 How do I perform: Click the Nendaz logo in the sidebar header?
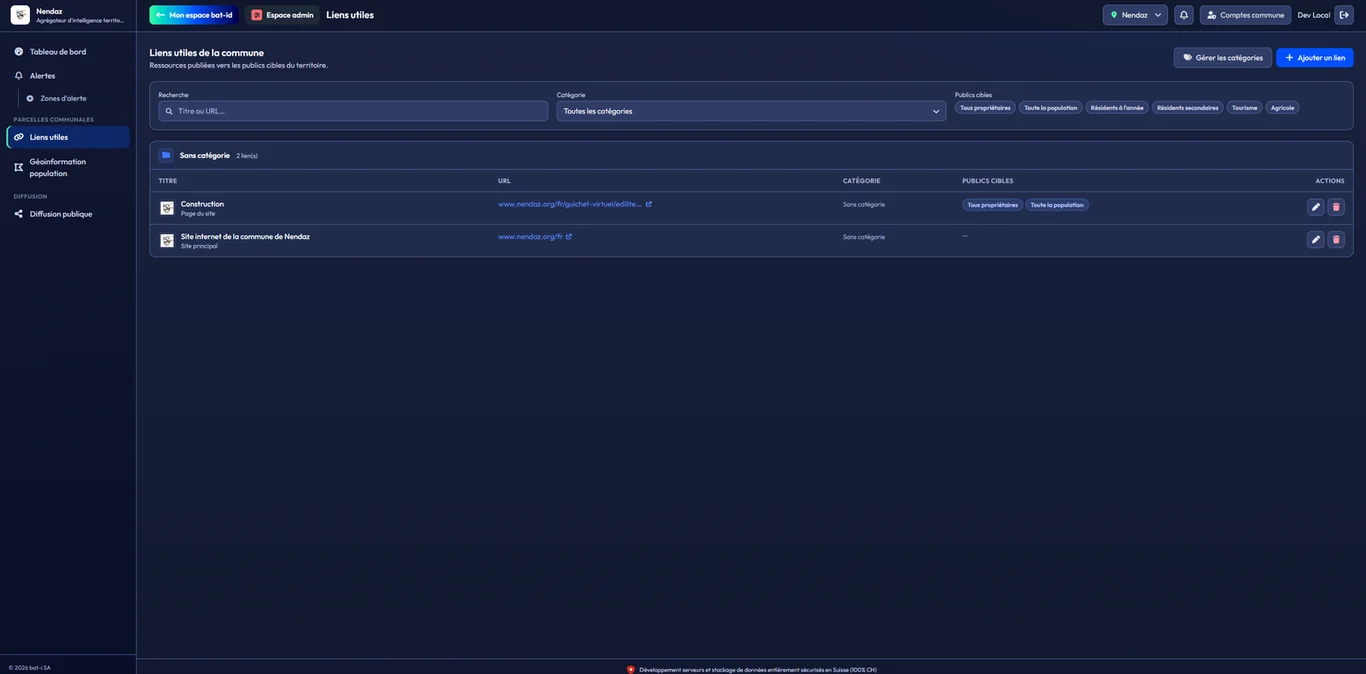tap(20, 15)
